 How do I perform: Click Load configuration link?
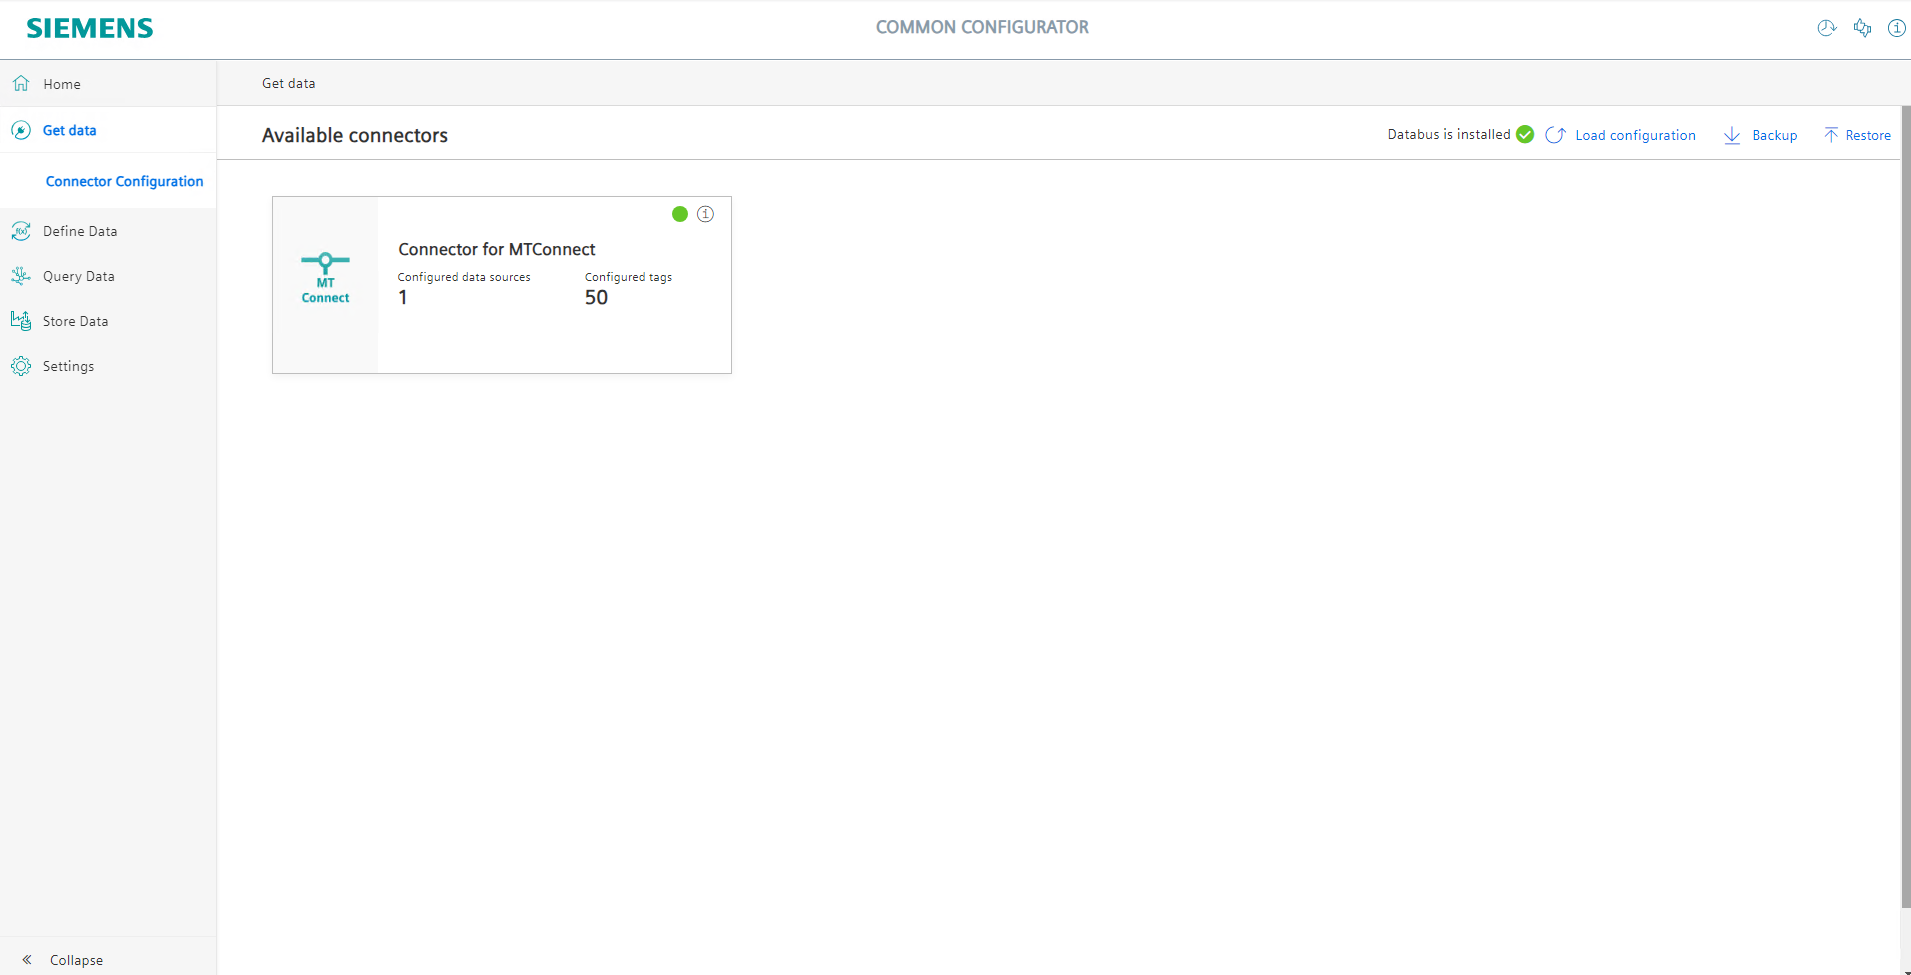[x=1635, y=135]
